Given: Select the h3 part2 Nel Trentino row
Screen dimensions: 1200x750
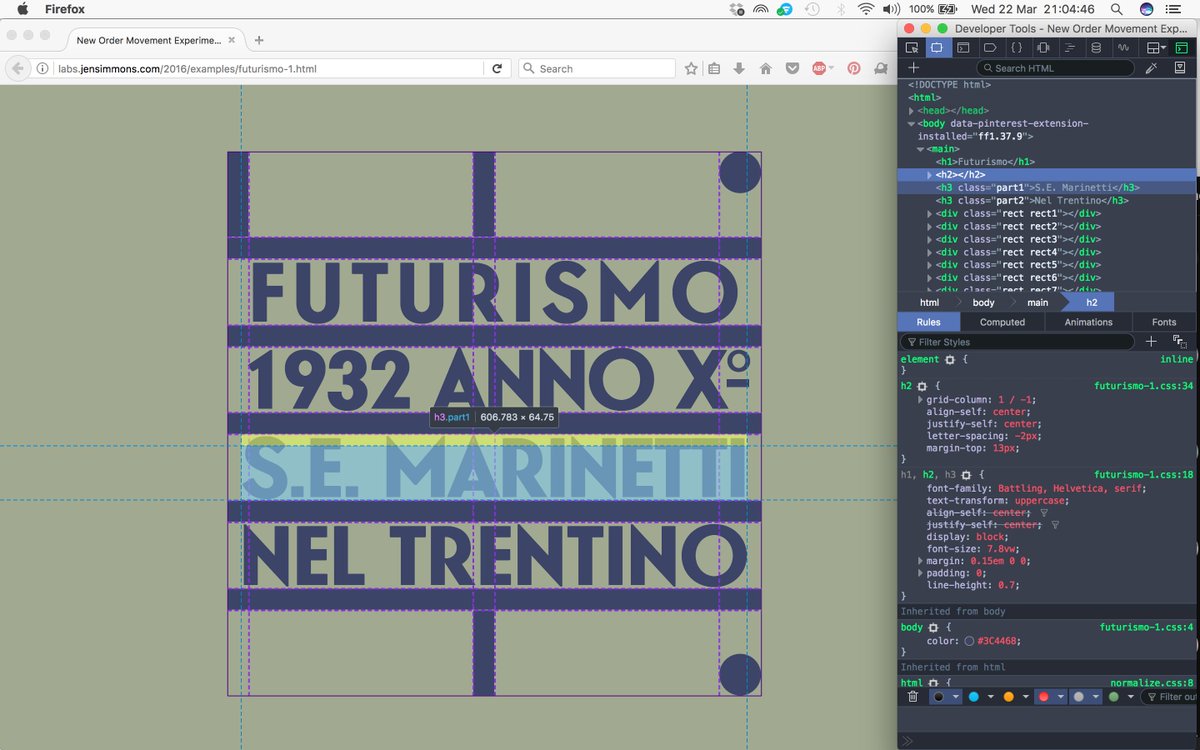Looking at the screenshot, I should pos(1032,200).
